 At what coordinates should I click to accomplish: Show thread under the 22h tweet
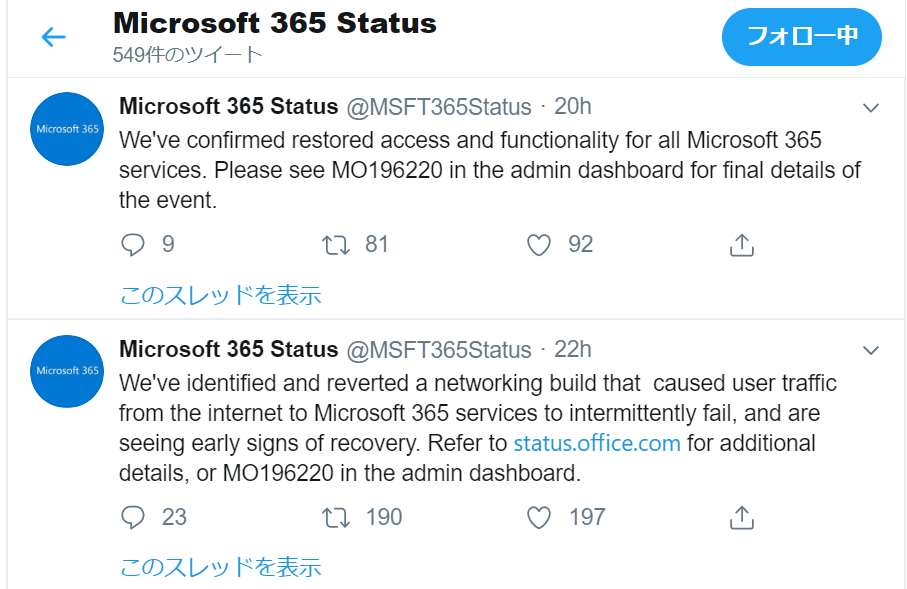(x=220, y=567)
